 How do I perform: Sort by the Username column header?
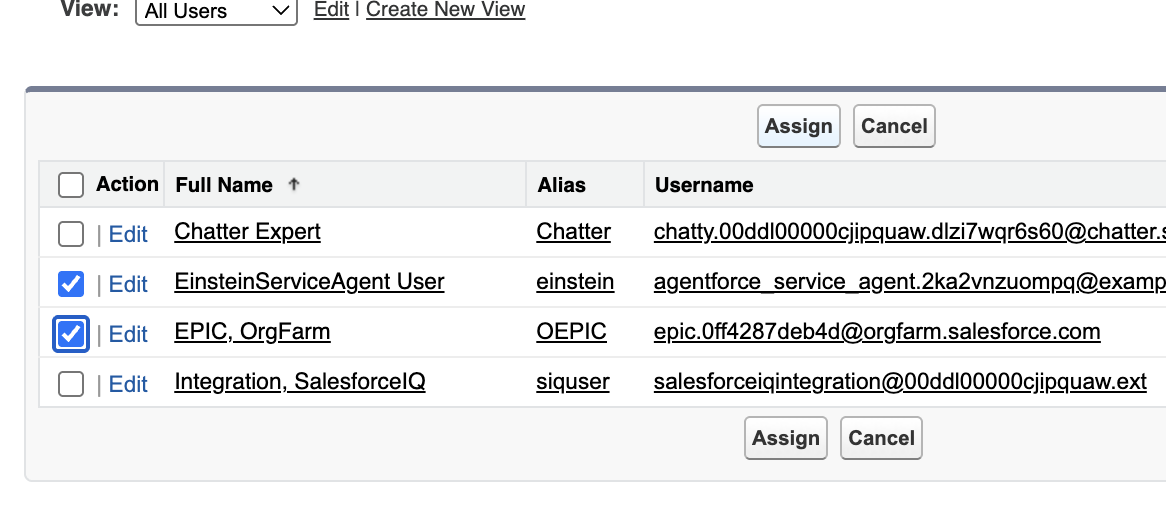pyautogui.click(x=704, y=185)
